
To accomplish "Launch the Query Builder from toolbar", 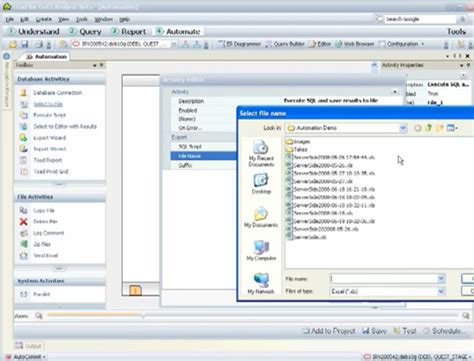I will click(x=285, y=44).
